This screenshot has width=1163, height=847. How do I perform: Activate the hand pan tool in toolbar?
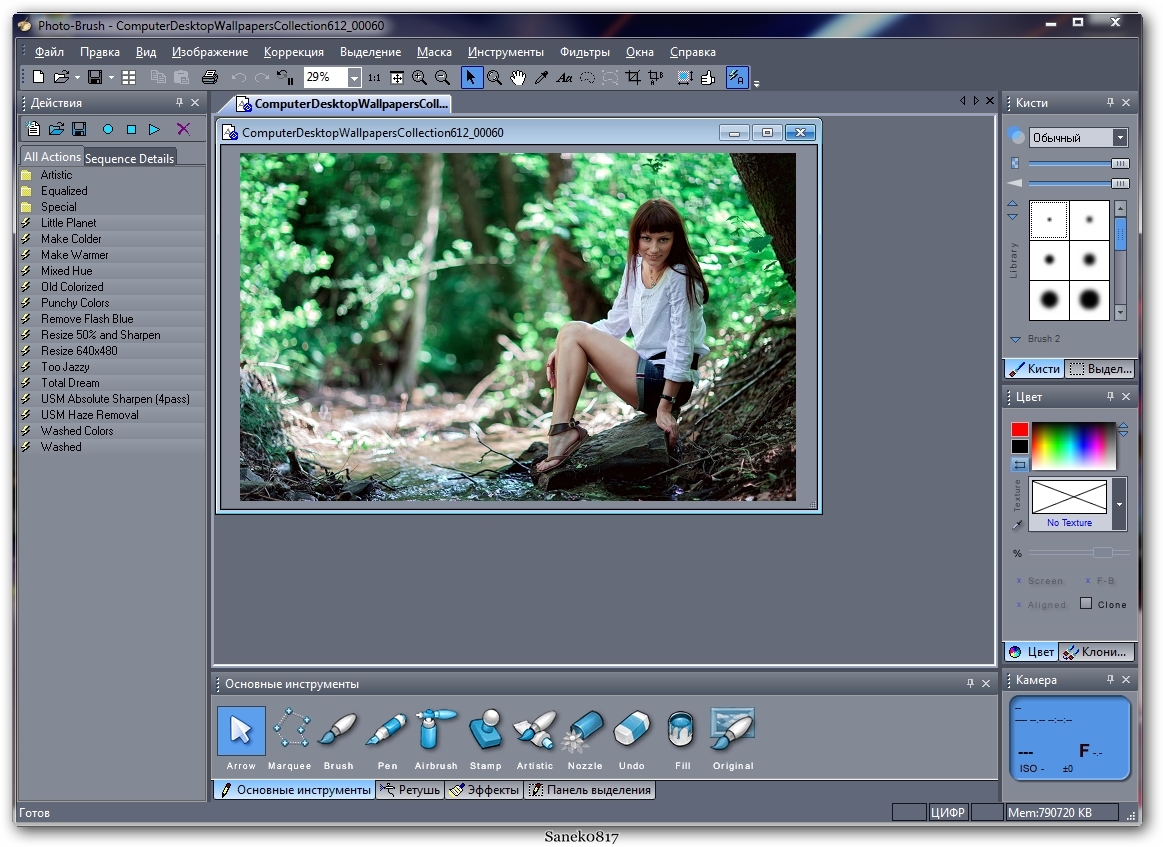point(518,77)
